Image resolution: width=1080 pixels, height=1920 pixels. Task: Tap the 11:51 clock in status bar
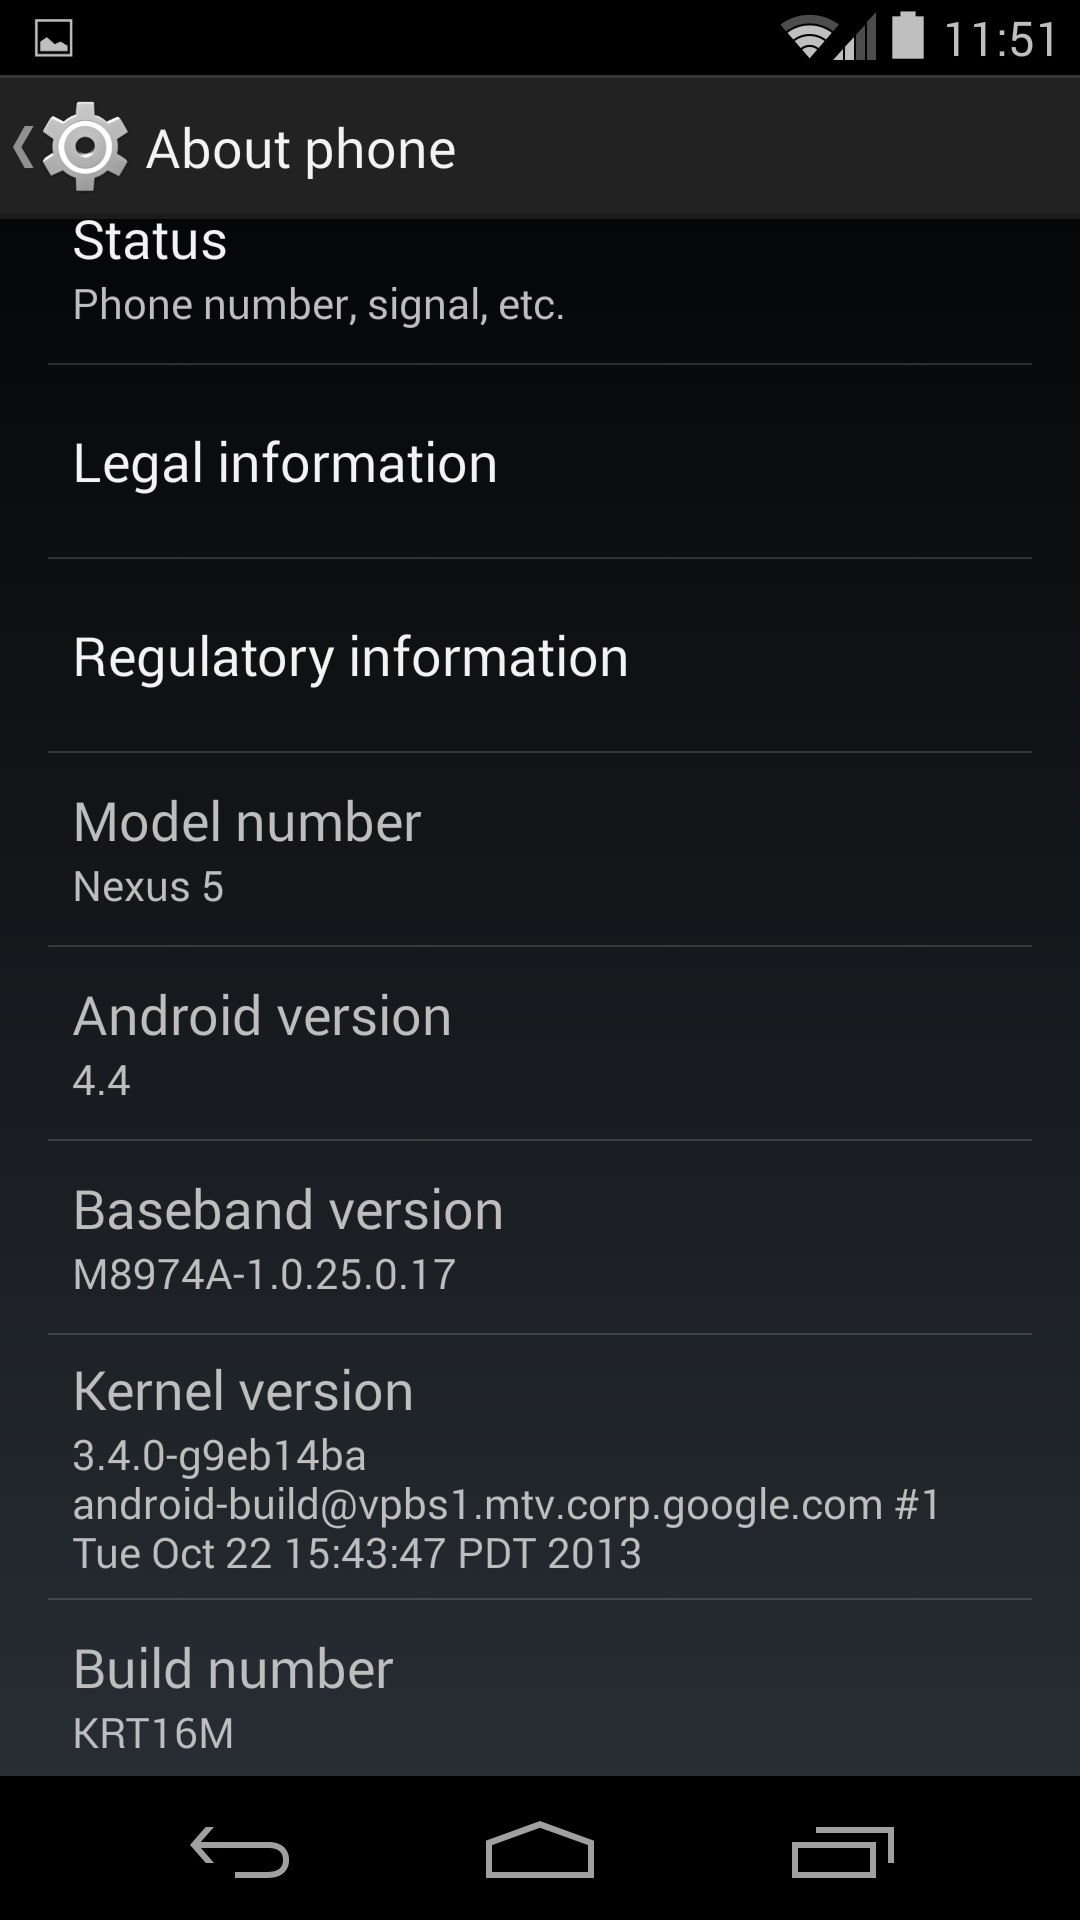(1000, 40)
